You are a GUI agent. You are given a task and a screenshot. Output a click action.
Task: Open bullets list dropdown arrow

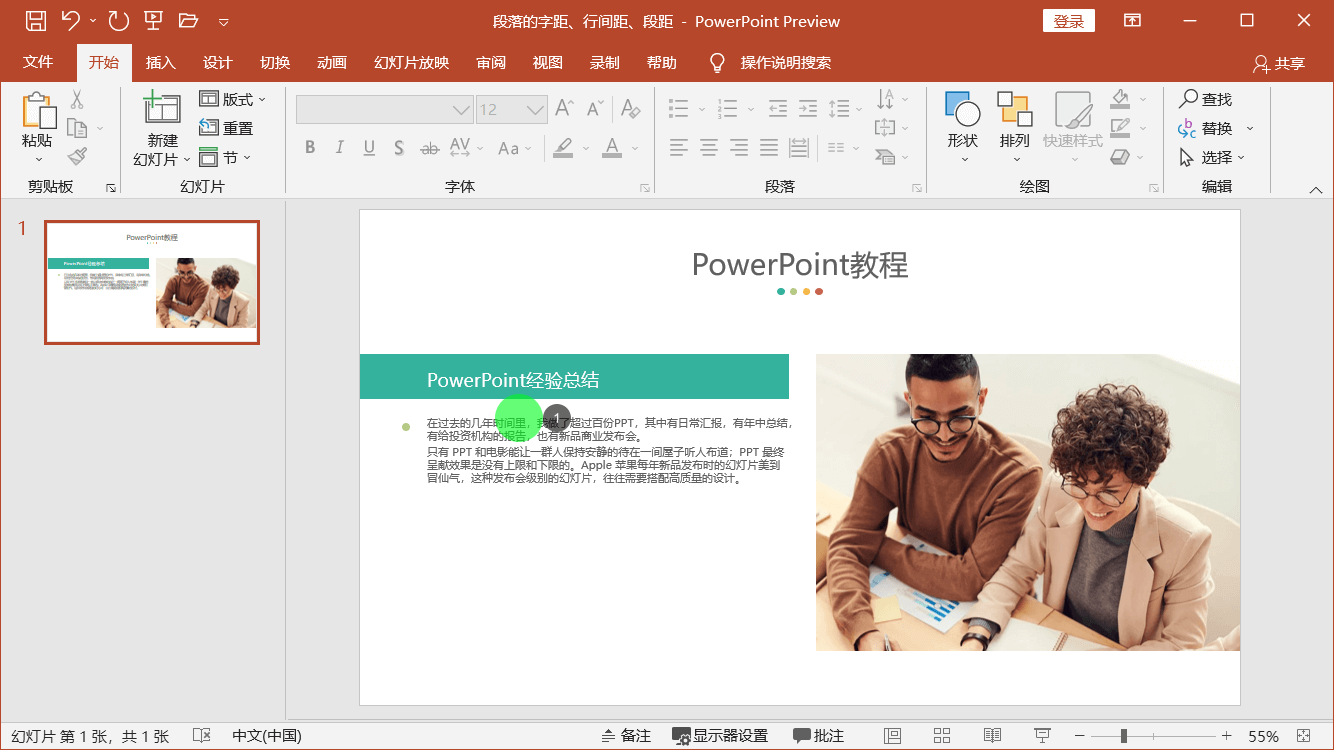701,108
